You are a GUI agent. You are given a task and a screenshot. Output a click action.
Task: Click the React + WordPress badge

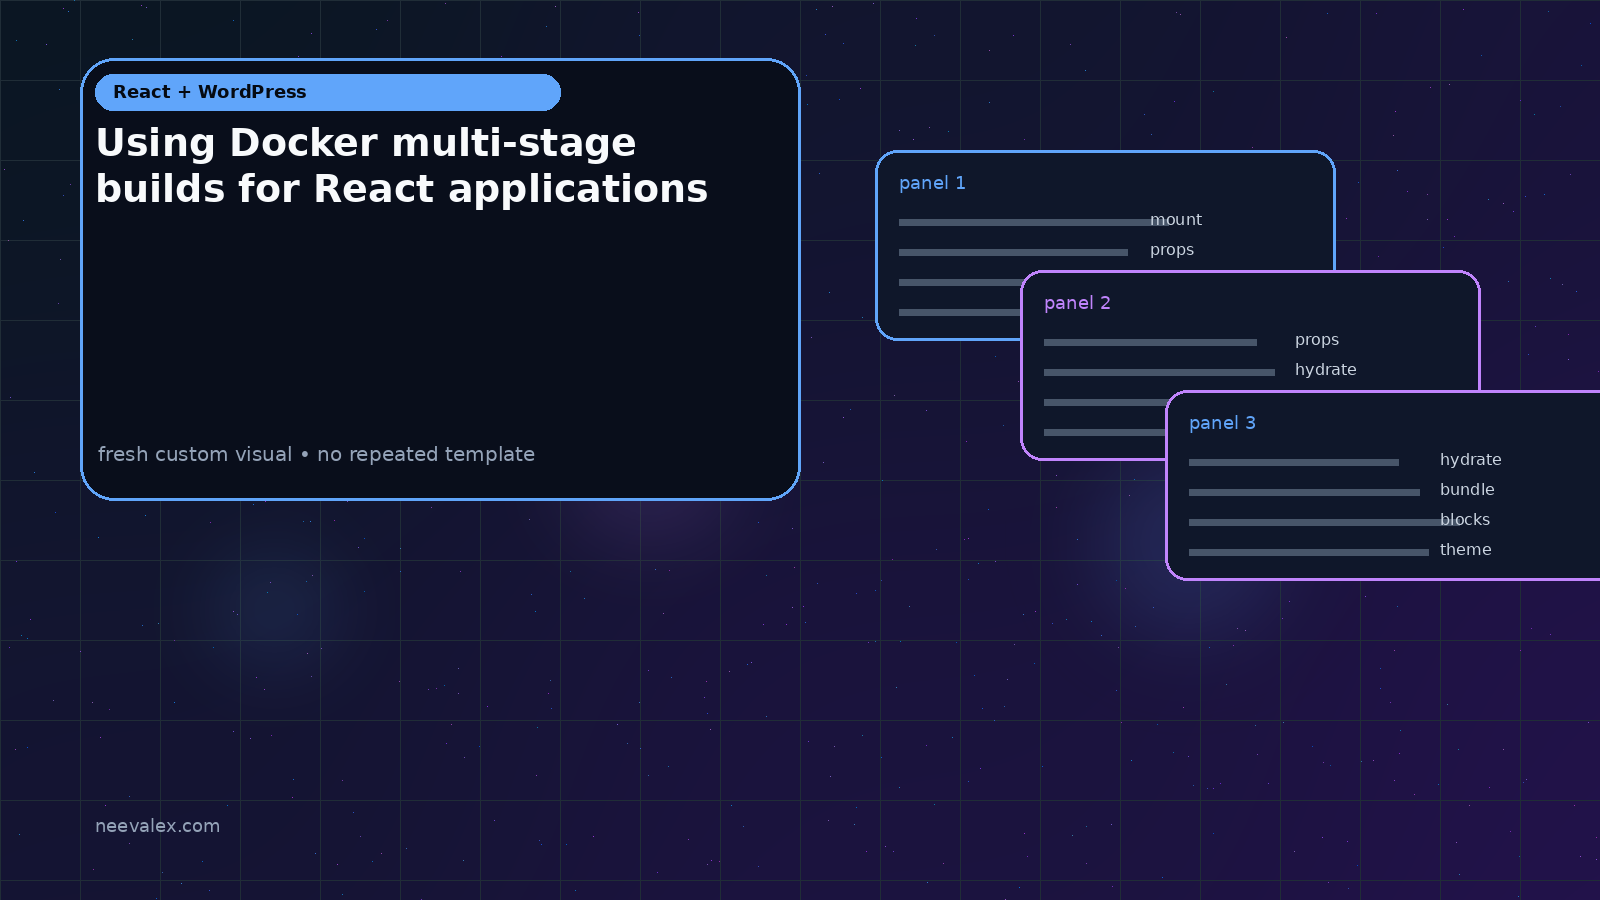(x=328, y=92)
